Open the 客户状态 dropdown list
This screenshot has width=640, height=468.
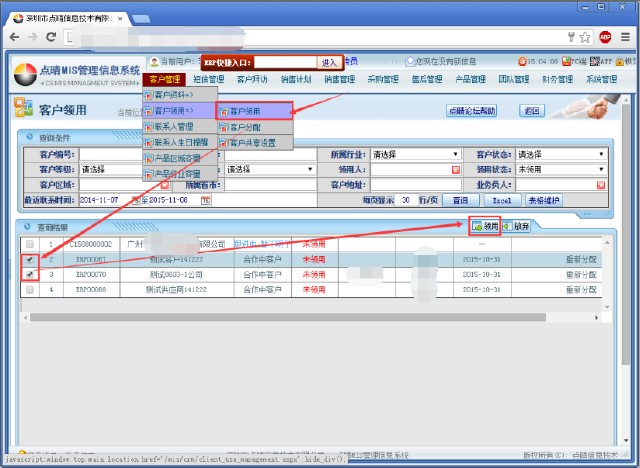601,155
